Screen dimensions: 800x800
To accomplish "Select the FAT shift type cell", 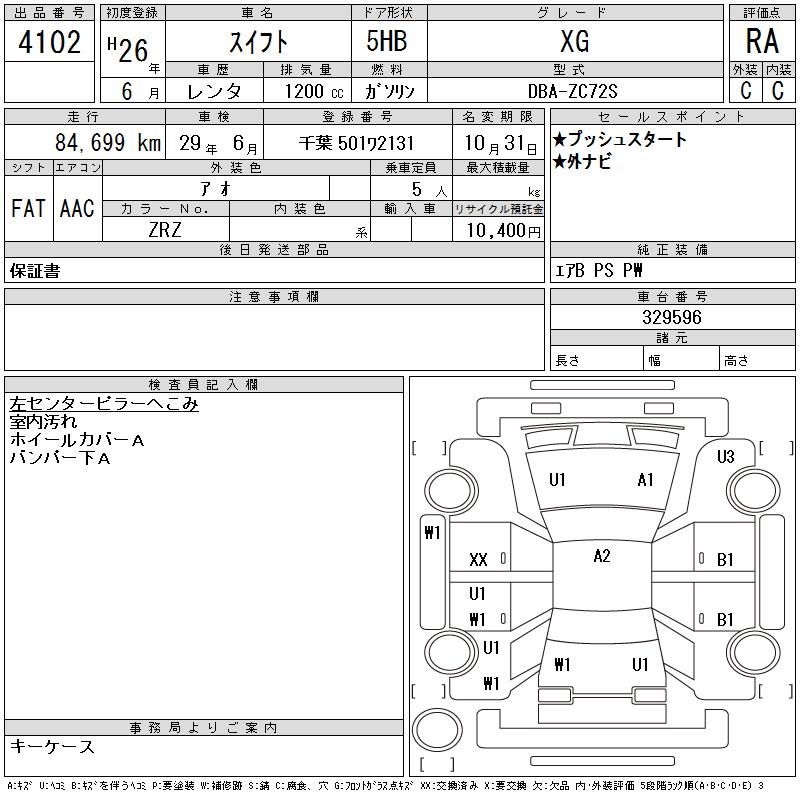I will pos(28,208).
